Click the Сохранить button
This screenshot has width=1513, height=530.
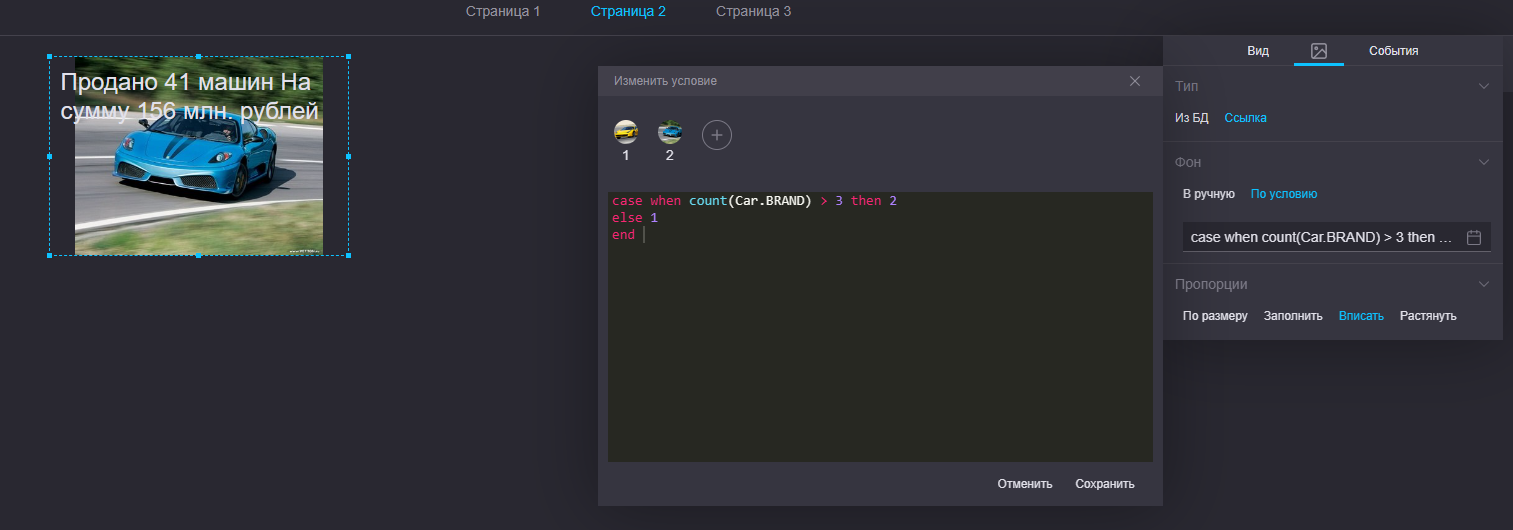point(1104,484)
